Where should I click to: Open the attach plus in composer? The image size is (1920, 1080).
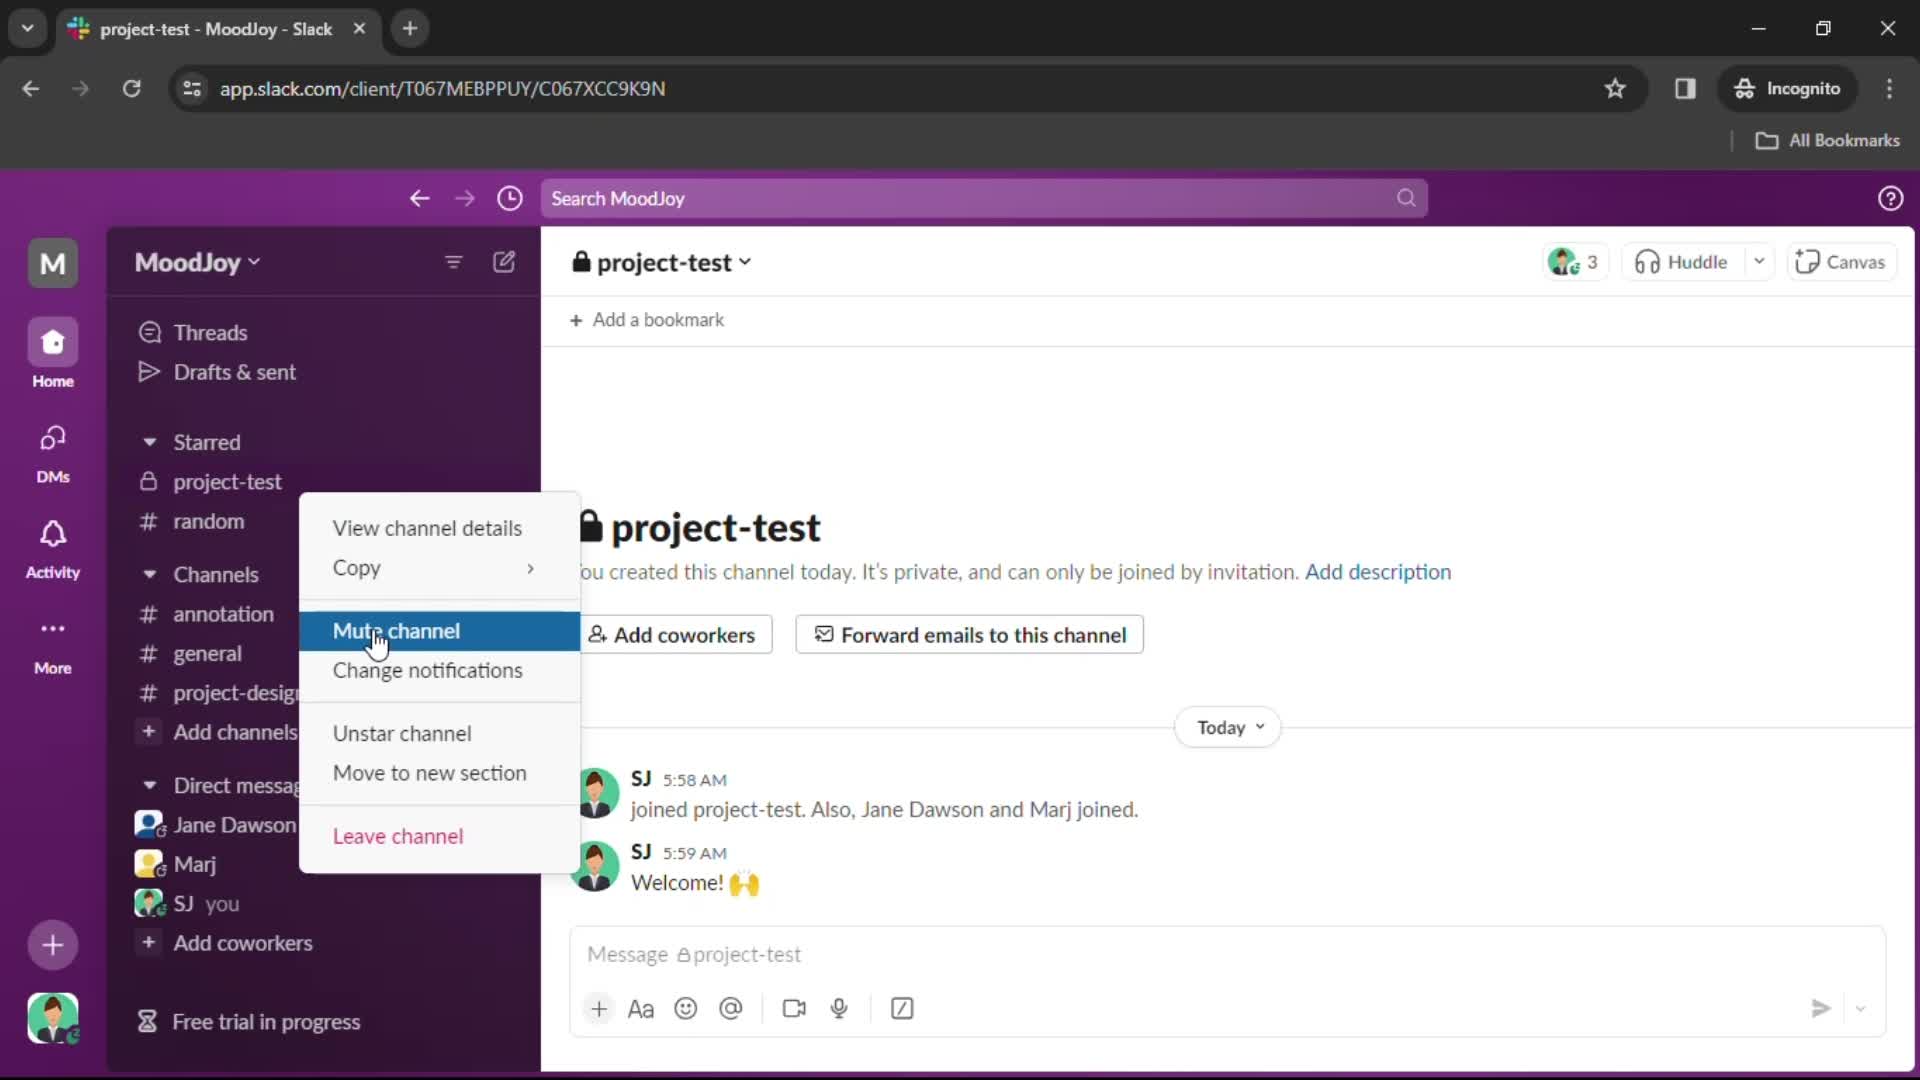click(599, 1008)
